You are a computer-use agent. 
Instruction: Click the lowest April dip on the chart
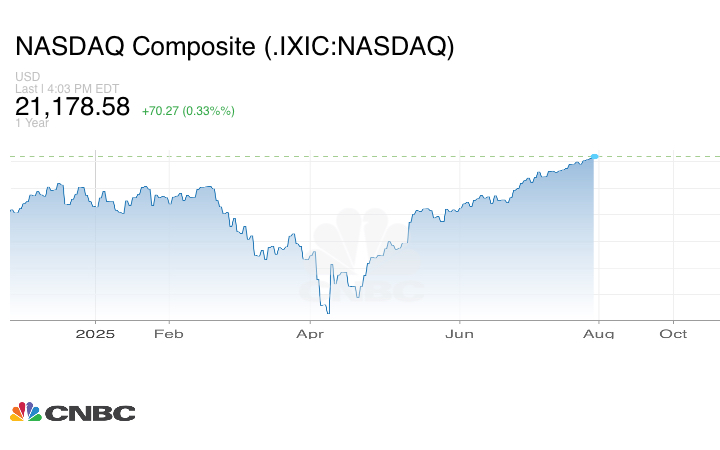coord(326,312)
